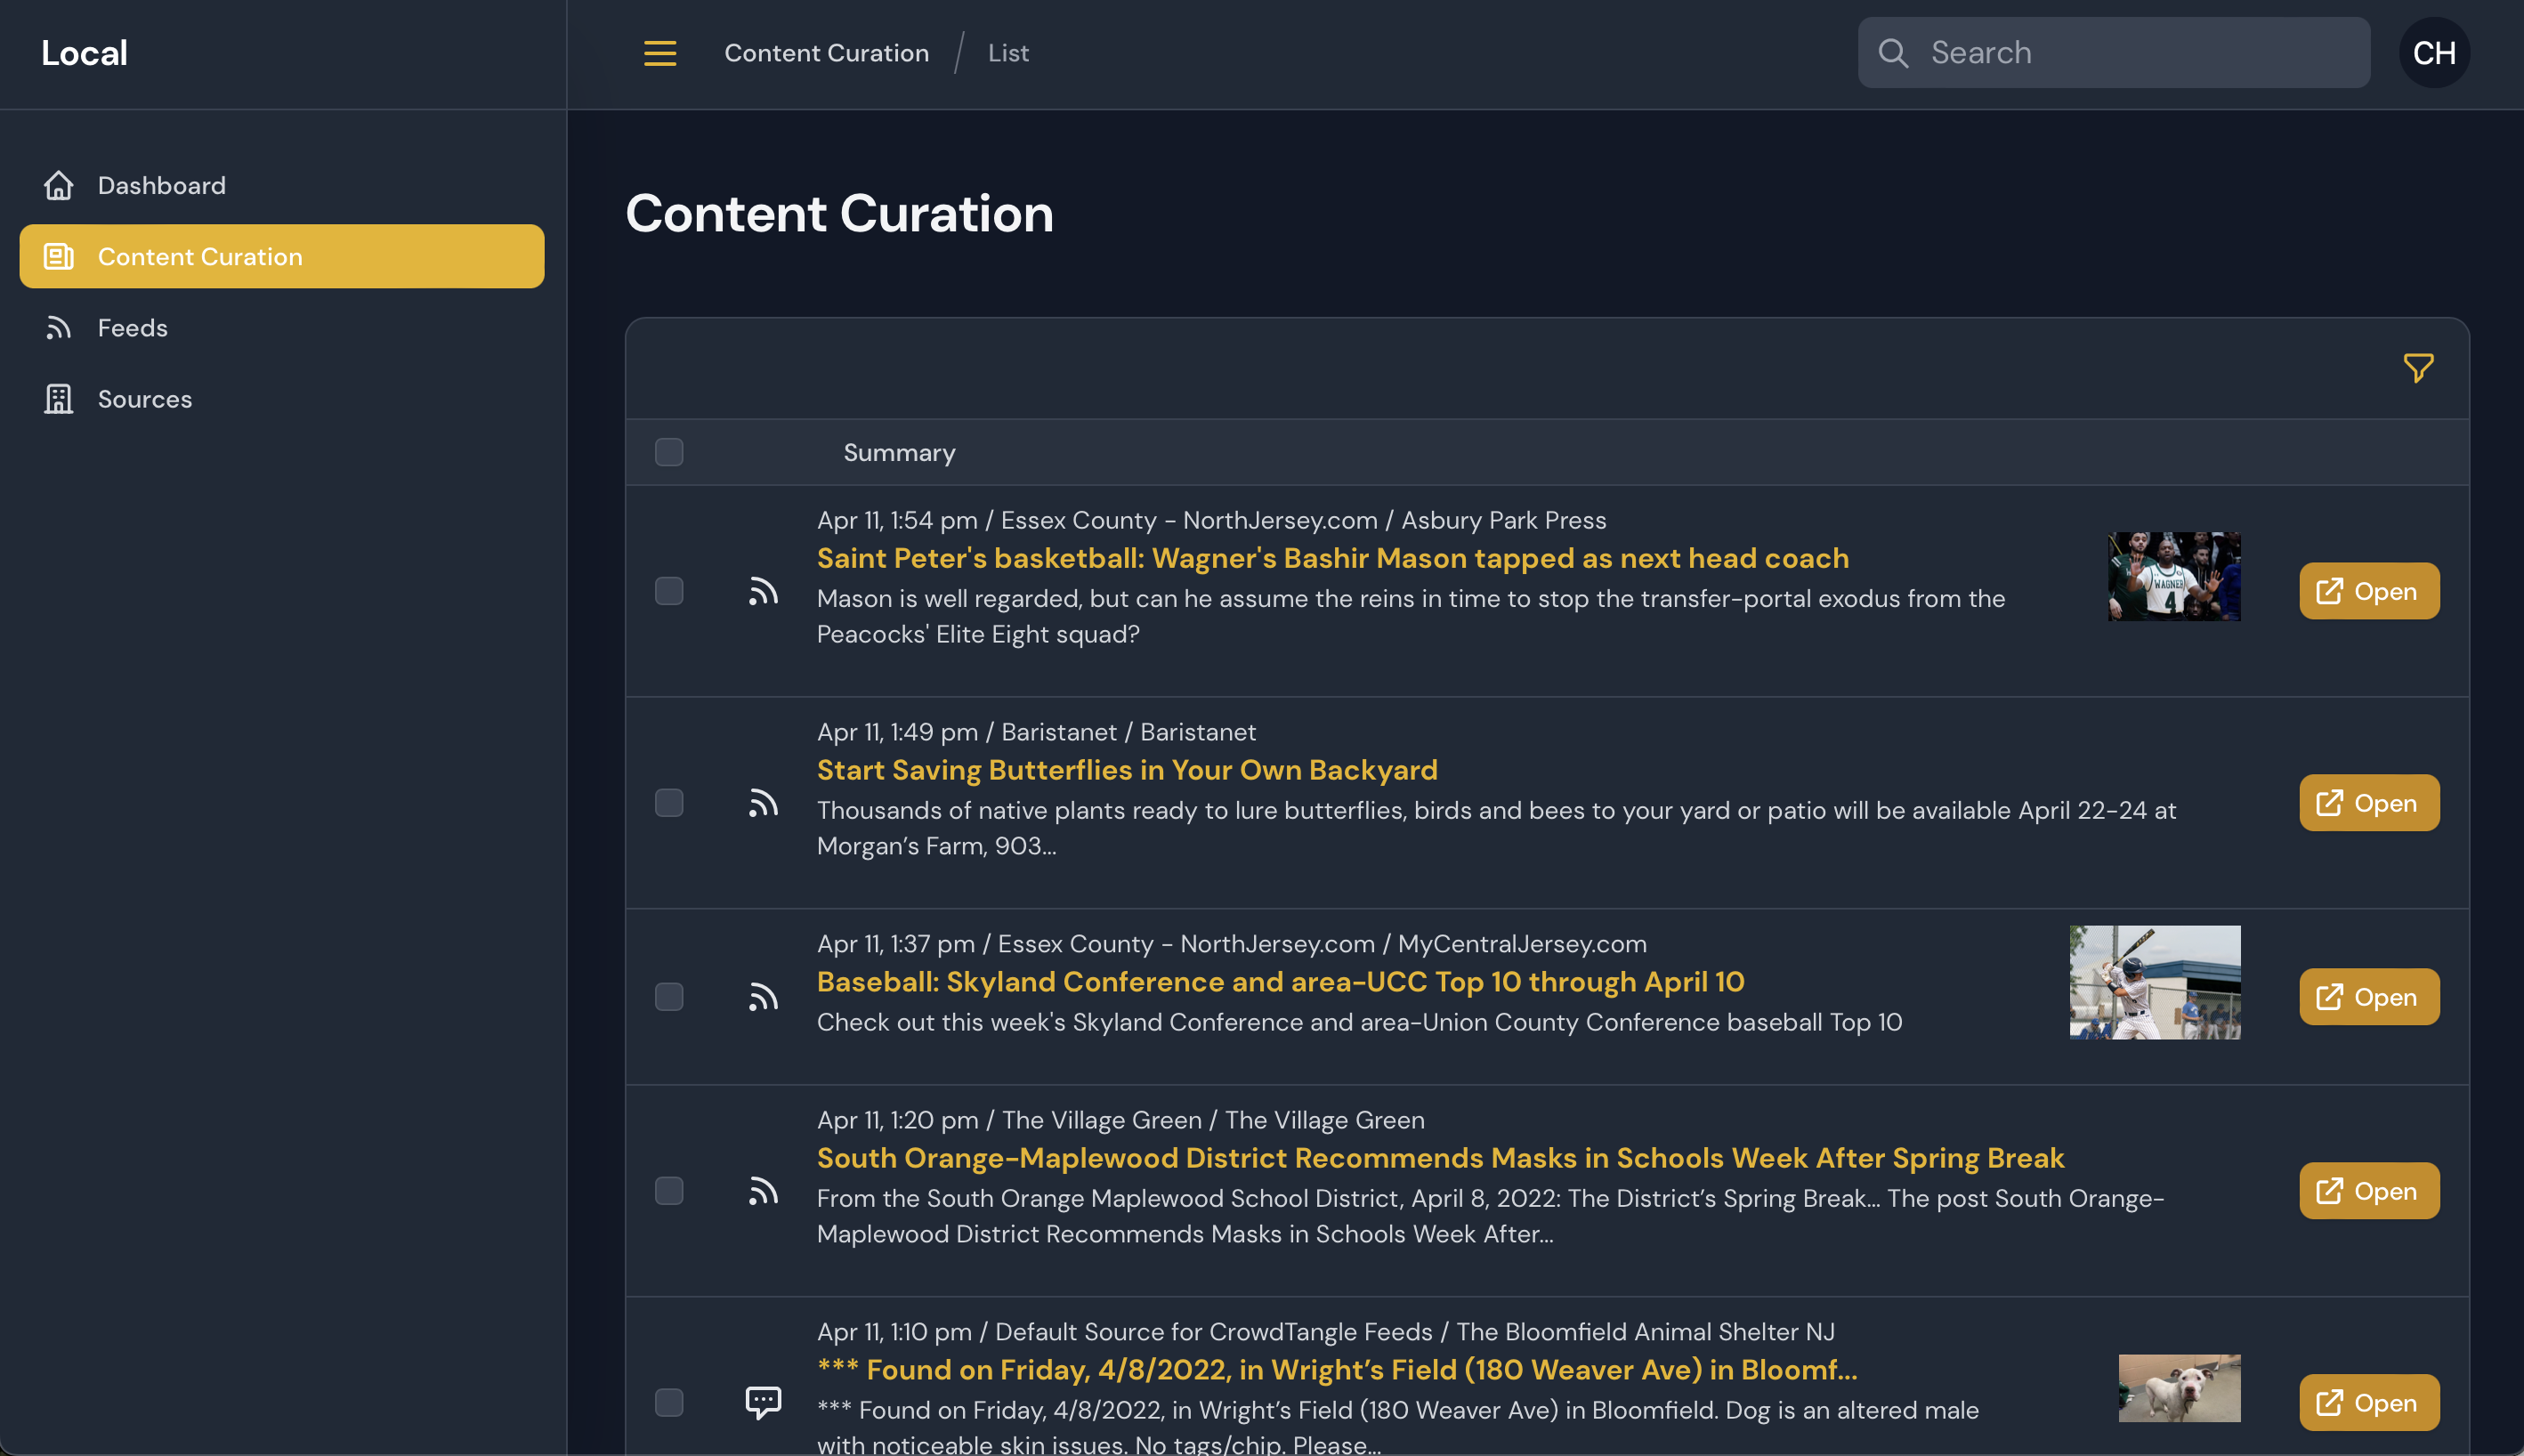Click chat bubble icon on Bloomfield post
The width and height of the screenshot is (2524, 1456).
[x=763, y=1402]
